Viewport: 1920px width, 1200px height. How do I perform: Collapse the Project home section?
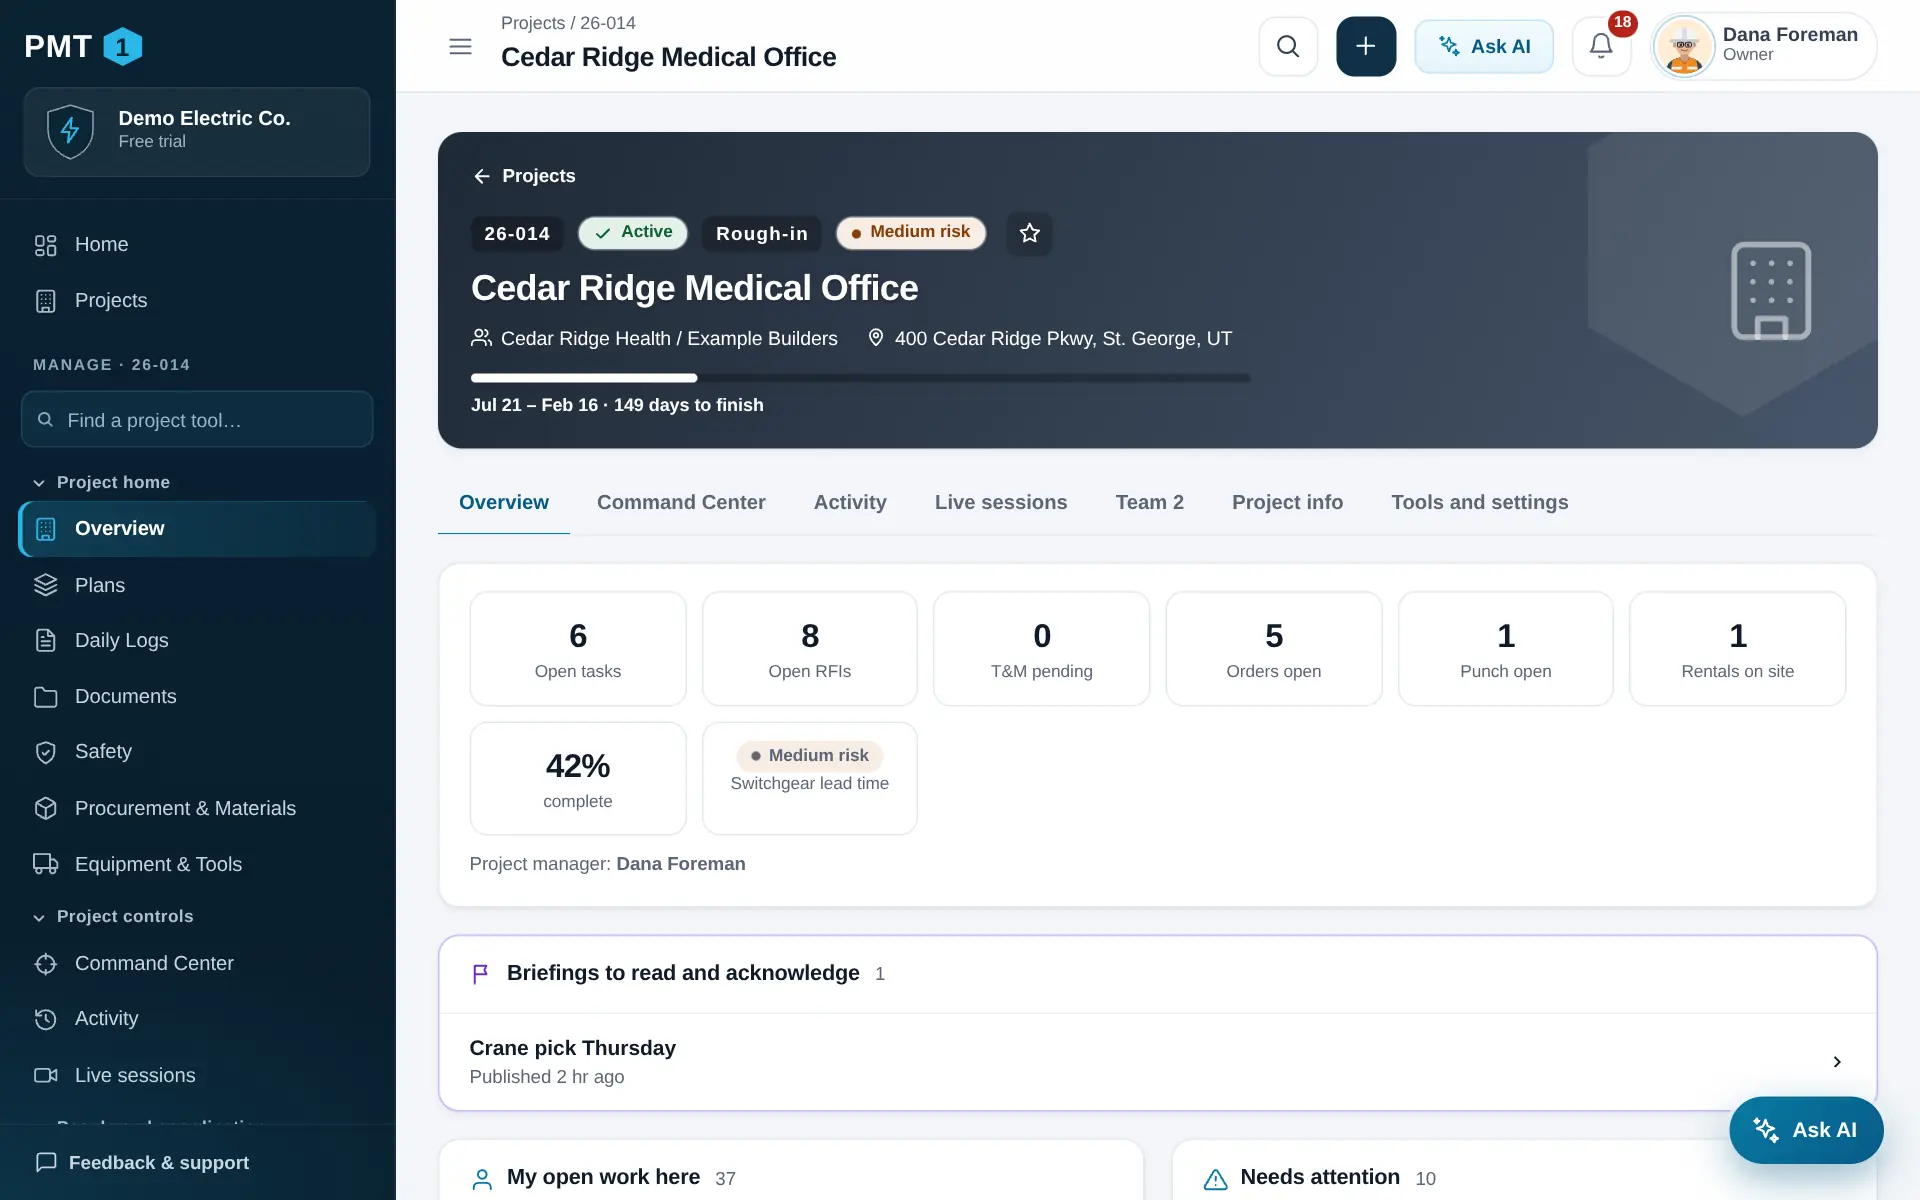tap(102, 482)
